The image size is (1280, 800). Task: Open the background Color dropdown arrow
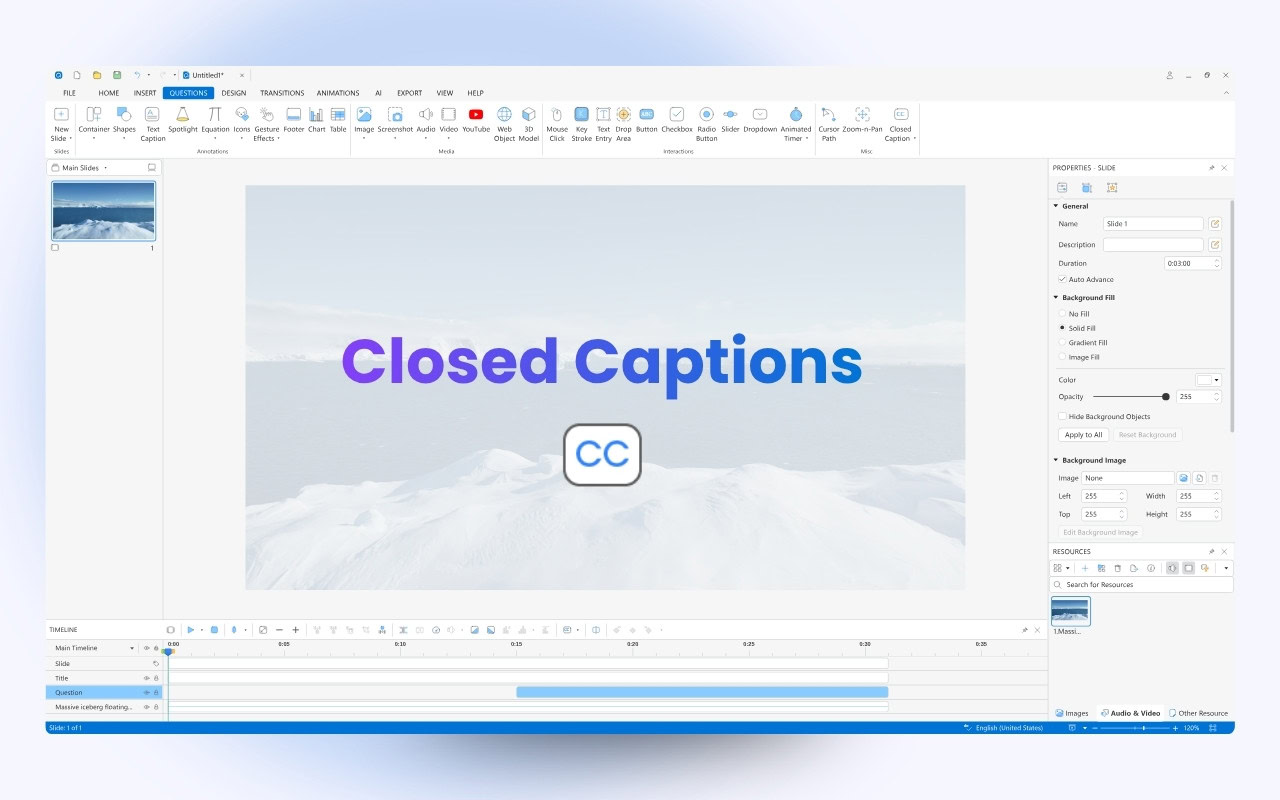(x=1217, y=380)
